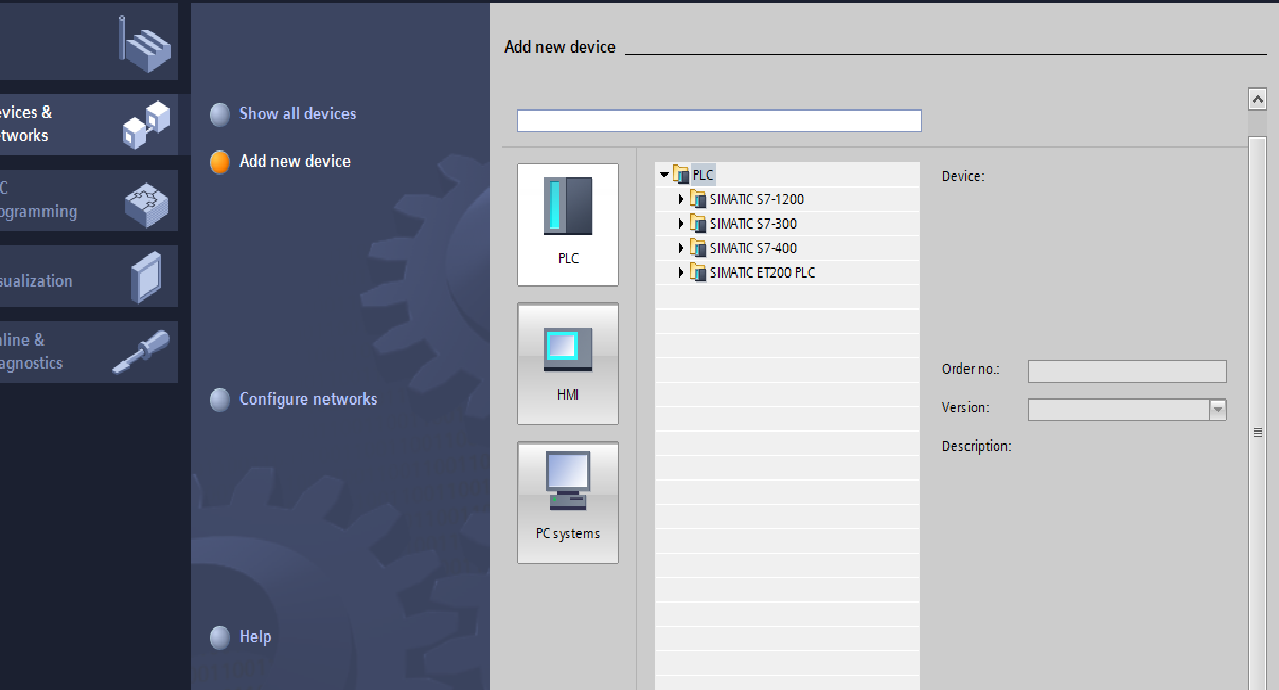Open the PLC programming portal
The height and width of the screenshot is (690, 1279).
pos(88,200)
